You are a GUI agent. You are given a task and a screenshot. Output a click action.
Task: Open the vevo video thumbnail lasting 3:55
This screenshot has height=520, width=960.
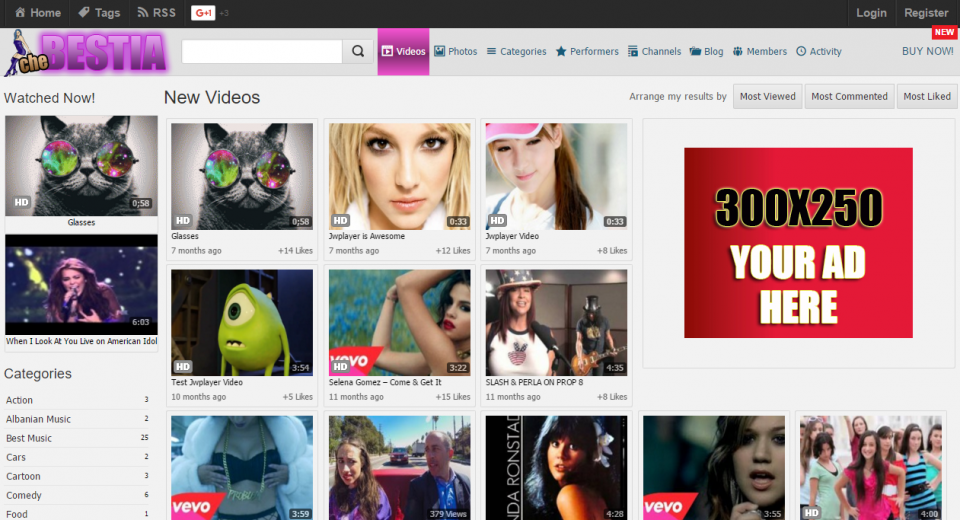point(714,468)
